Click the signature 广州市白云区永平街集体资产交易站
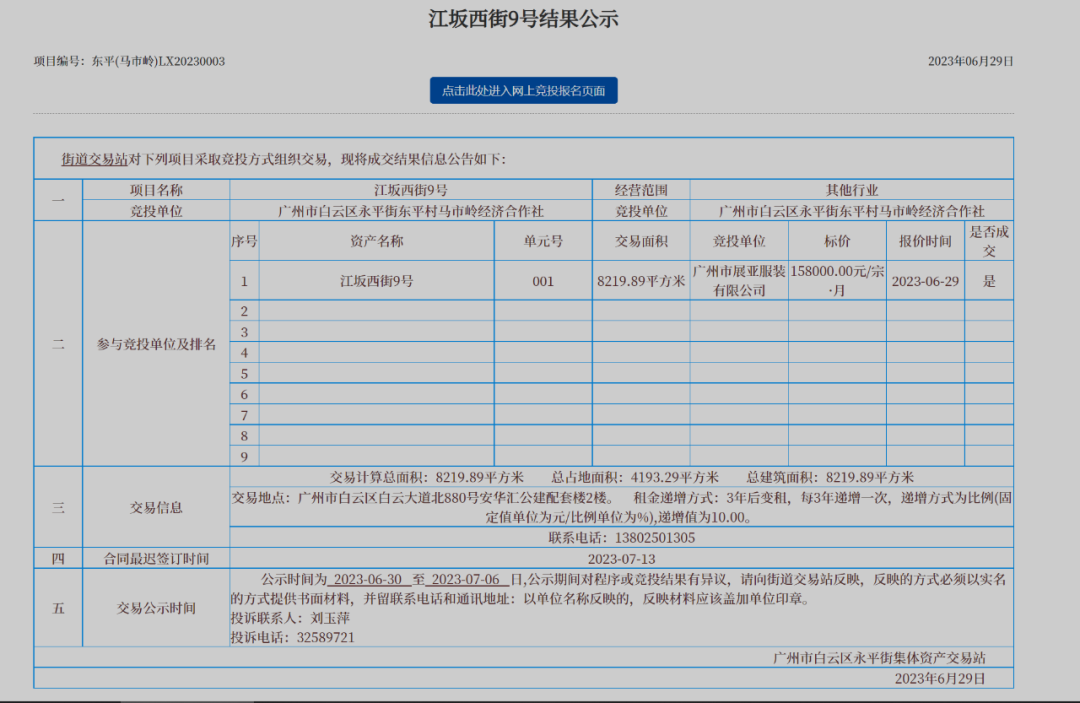The height and width of the screenshot is (703, 1080). pos(879,658)
